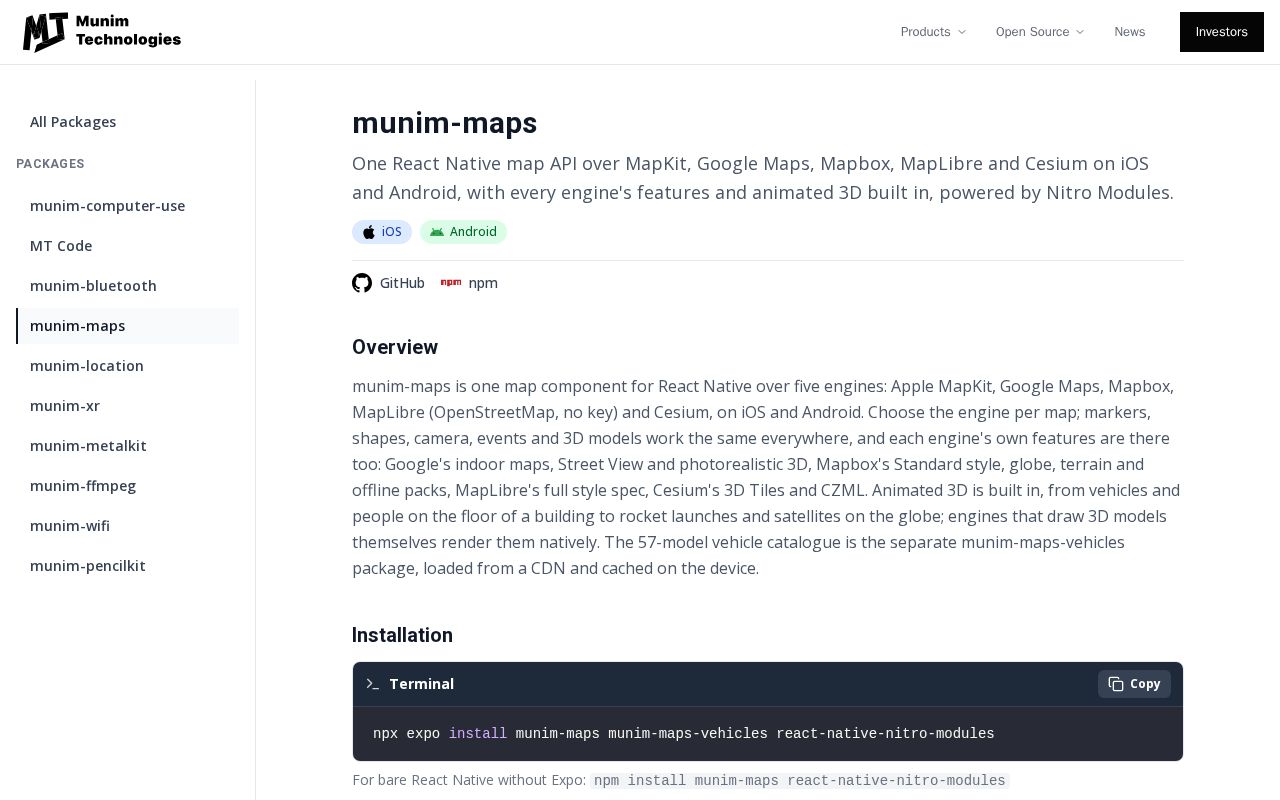1280x800 pixels.
Task: Click the npx expo install command
Action: click(684, 734)
